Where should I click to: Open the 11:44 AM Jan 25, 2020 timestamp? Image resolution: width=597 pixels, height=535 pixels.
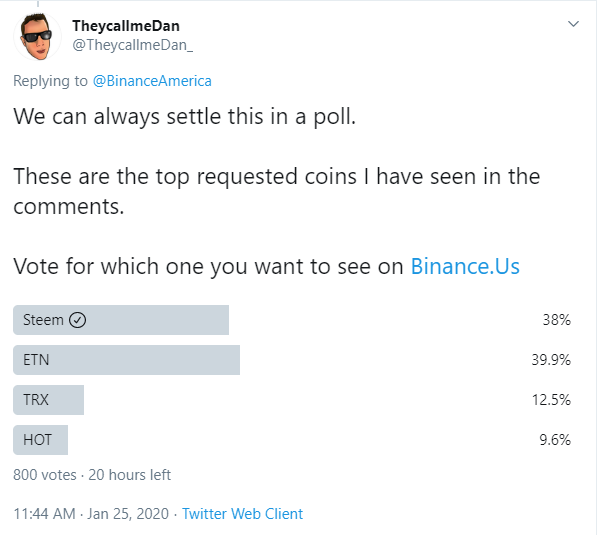91,514
